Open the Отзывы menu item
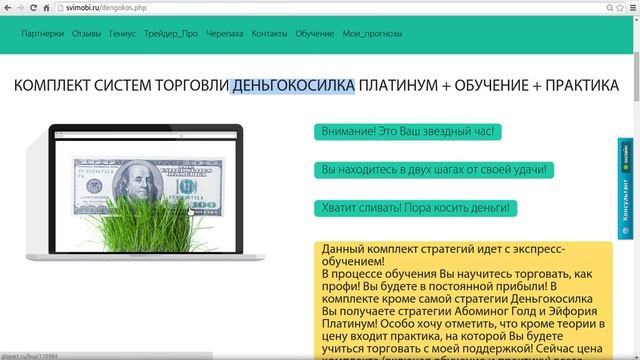 click(86, 34)
